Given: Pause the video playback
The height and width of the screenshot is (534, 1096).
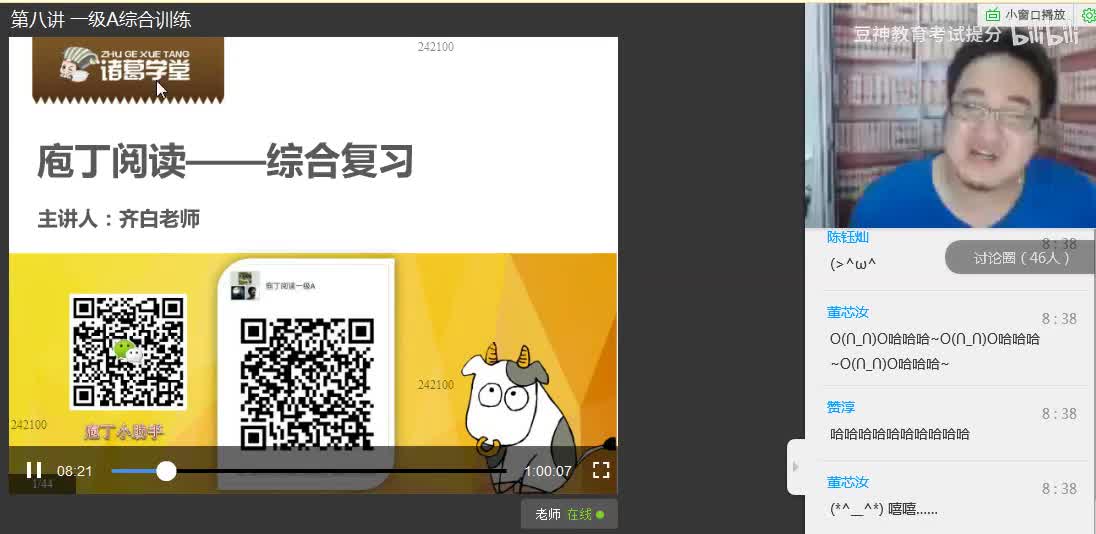Looking at the screenshot, I should coord(34,470).
